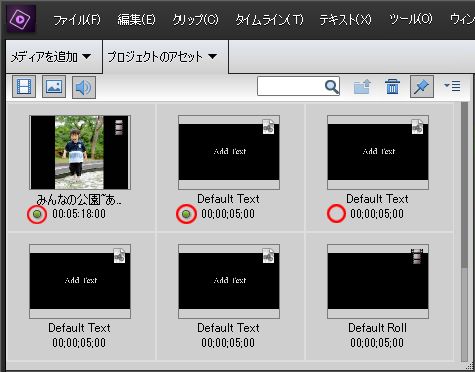The height and width of the screenshot is (372, 475).
Task: Select the Default Roll clip thumbnail
Action: (x=378, y=281)
